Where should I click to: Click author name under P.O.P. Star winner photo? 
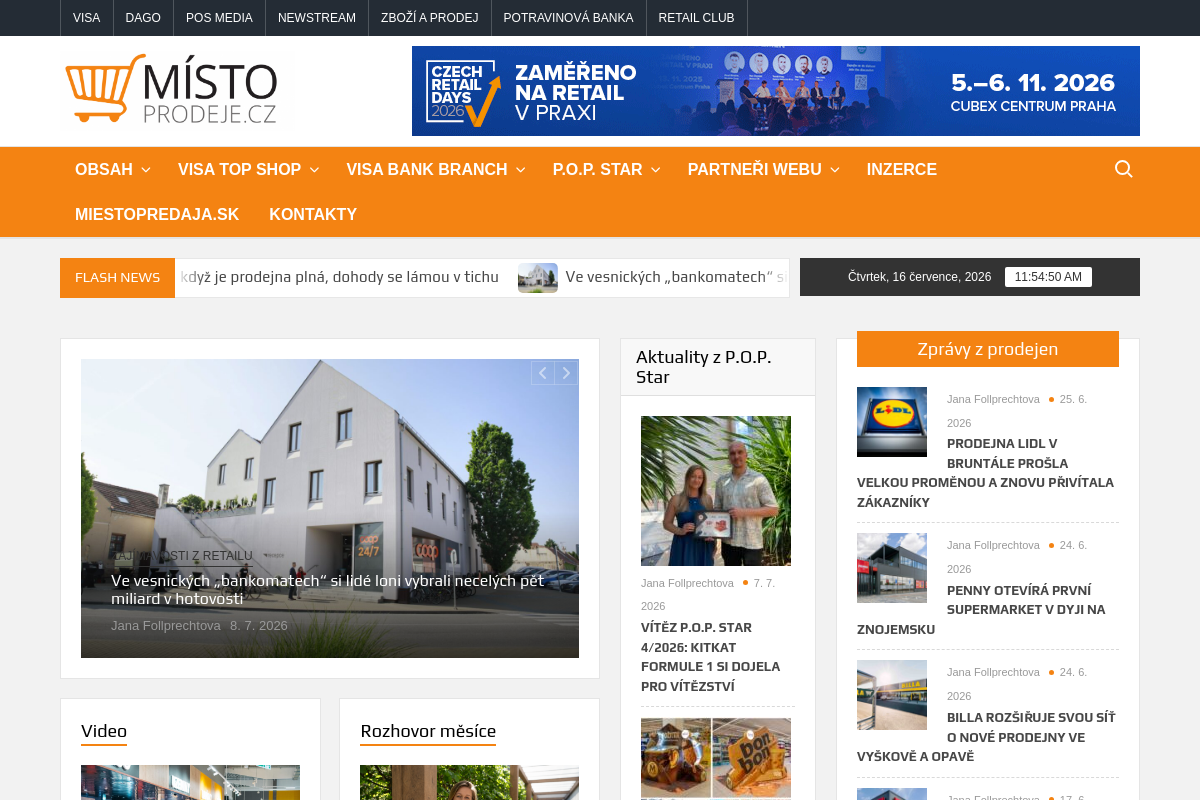687,583
